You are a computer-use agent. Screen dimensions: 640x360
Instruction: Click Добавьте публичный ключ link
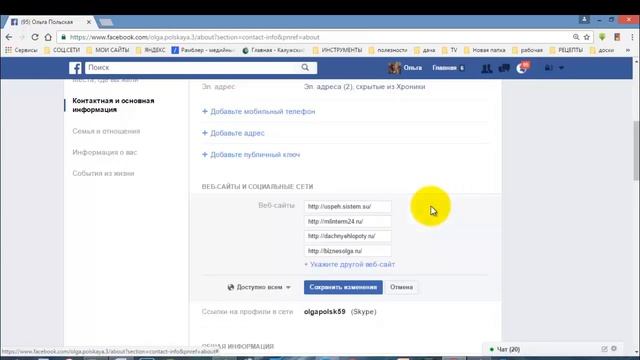pyautogui.click(x=251, y=155)
